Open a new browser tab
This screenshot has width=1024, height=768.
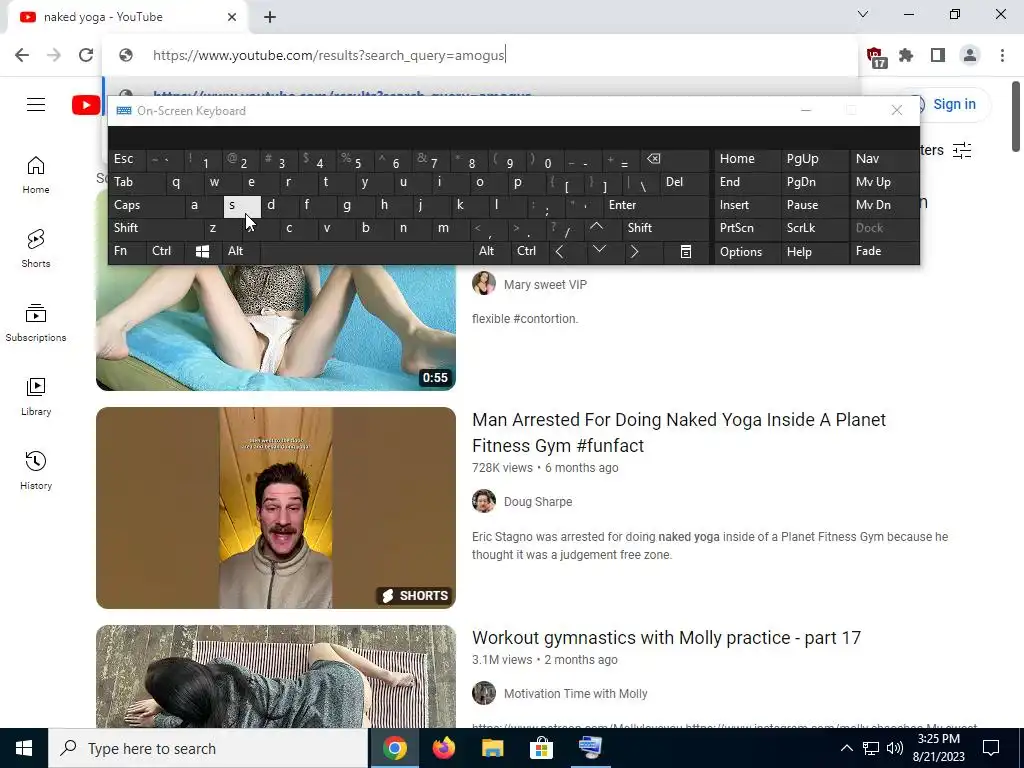(x=270, y=17)
